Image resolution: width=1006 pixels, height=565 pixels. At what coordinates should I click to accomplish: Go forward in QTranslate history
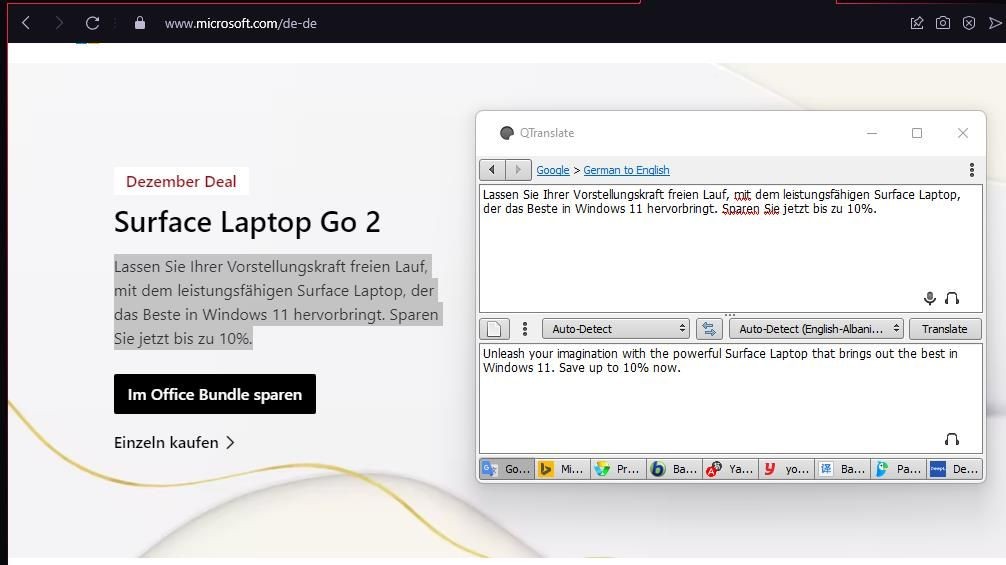(518, 170)
